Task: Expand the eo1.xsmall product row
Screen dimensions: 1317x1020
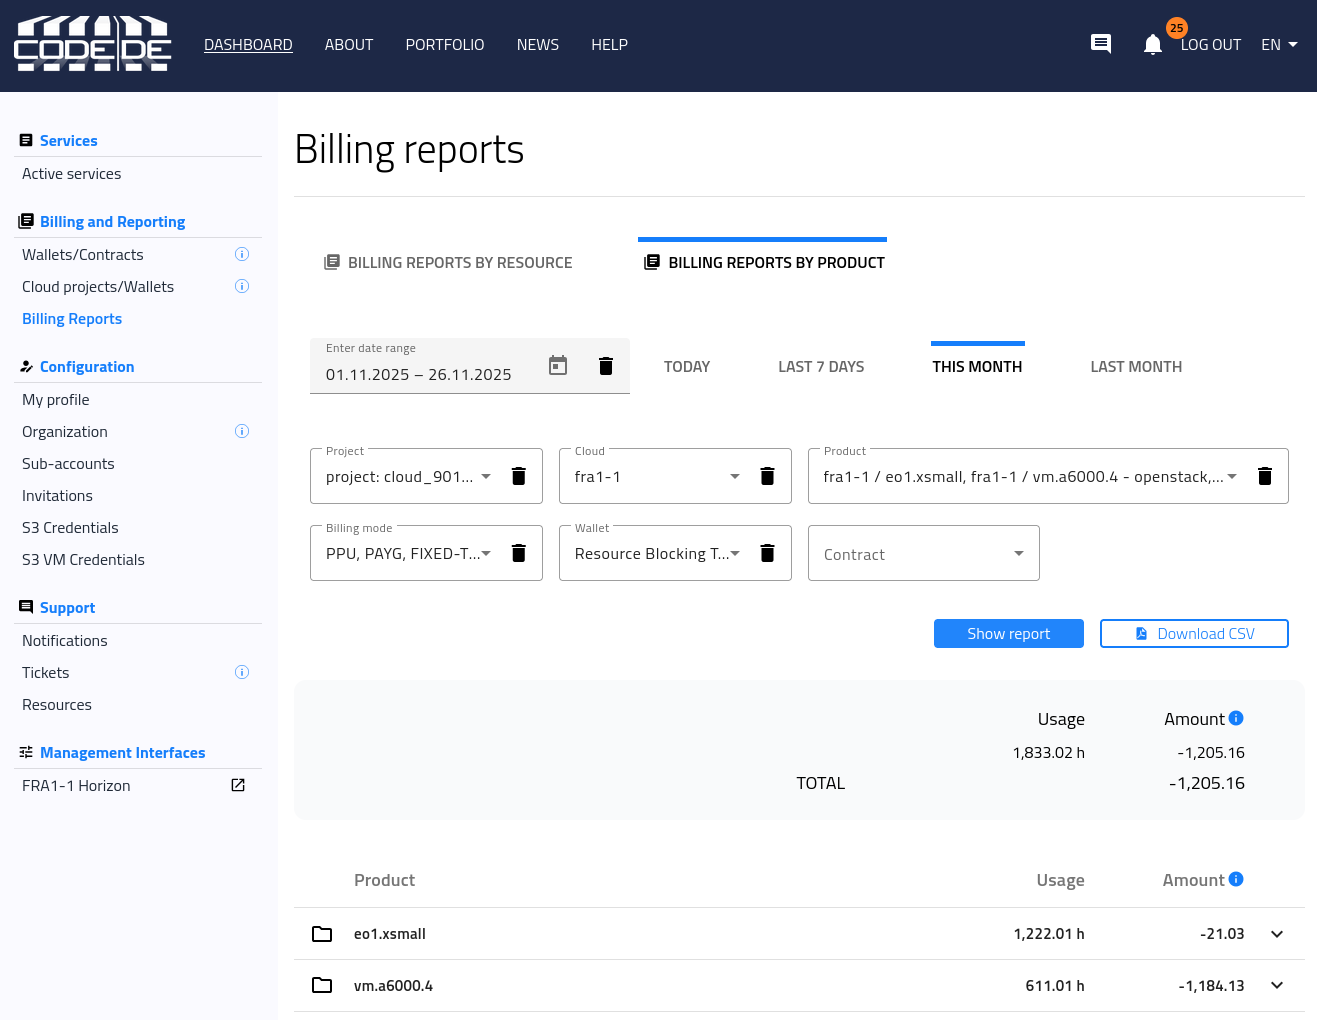Action: coord(1276,934)
